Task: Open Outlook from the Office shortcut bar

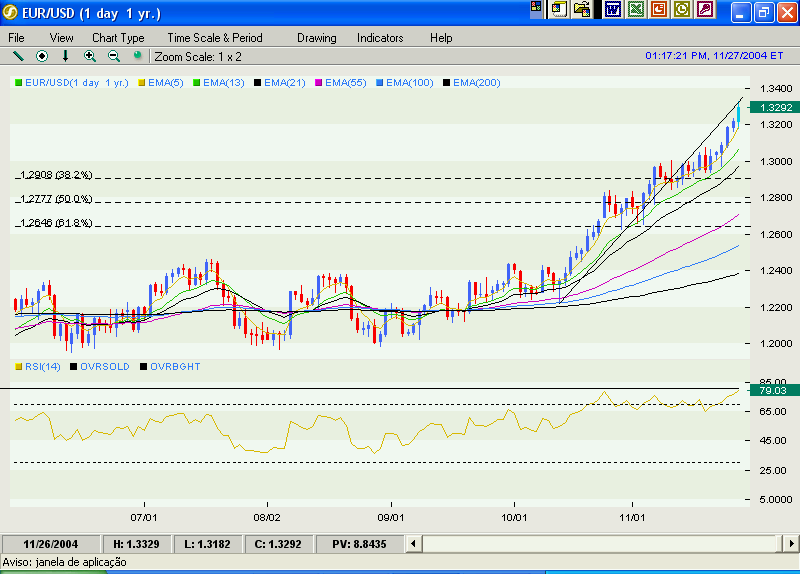Action: (x=682, y=10)
